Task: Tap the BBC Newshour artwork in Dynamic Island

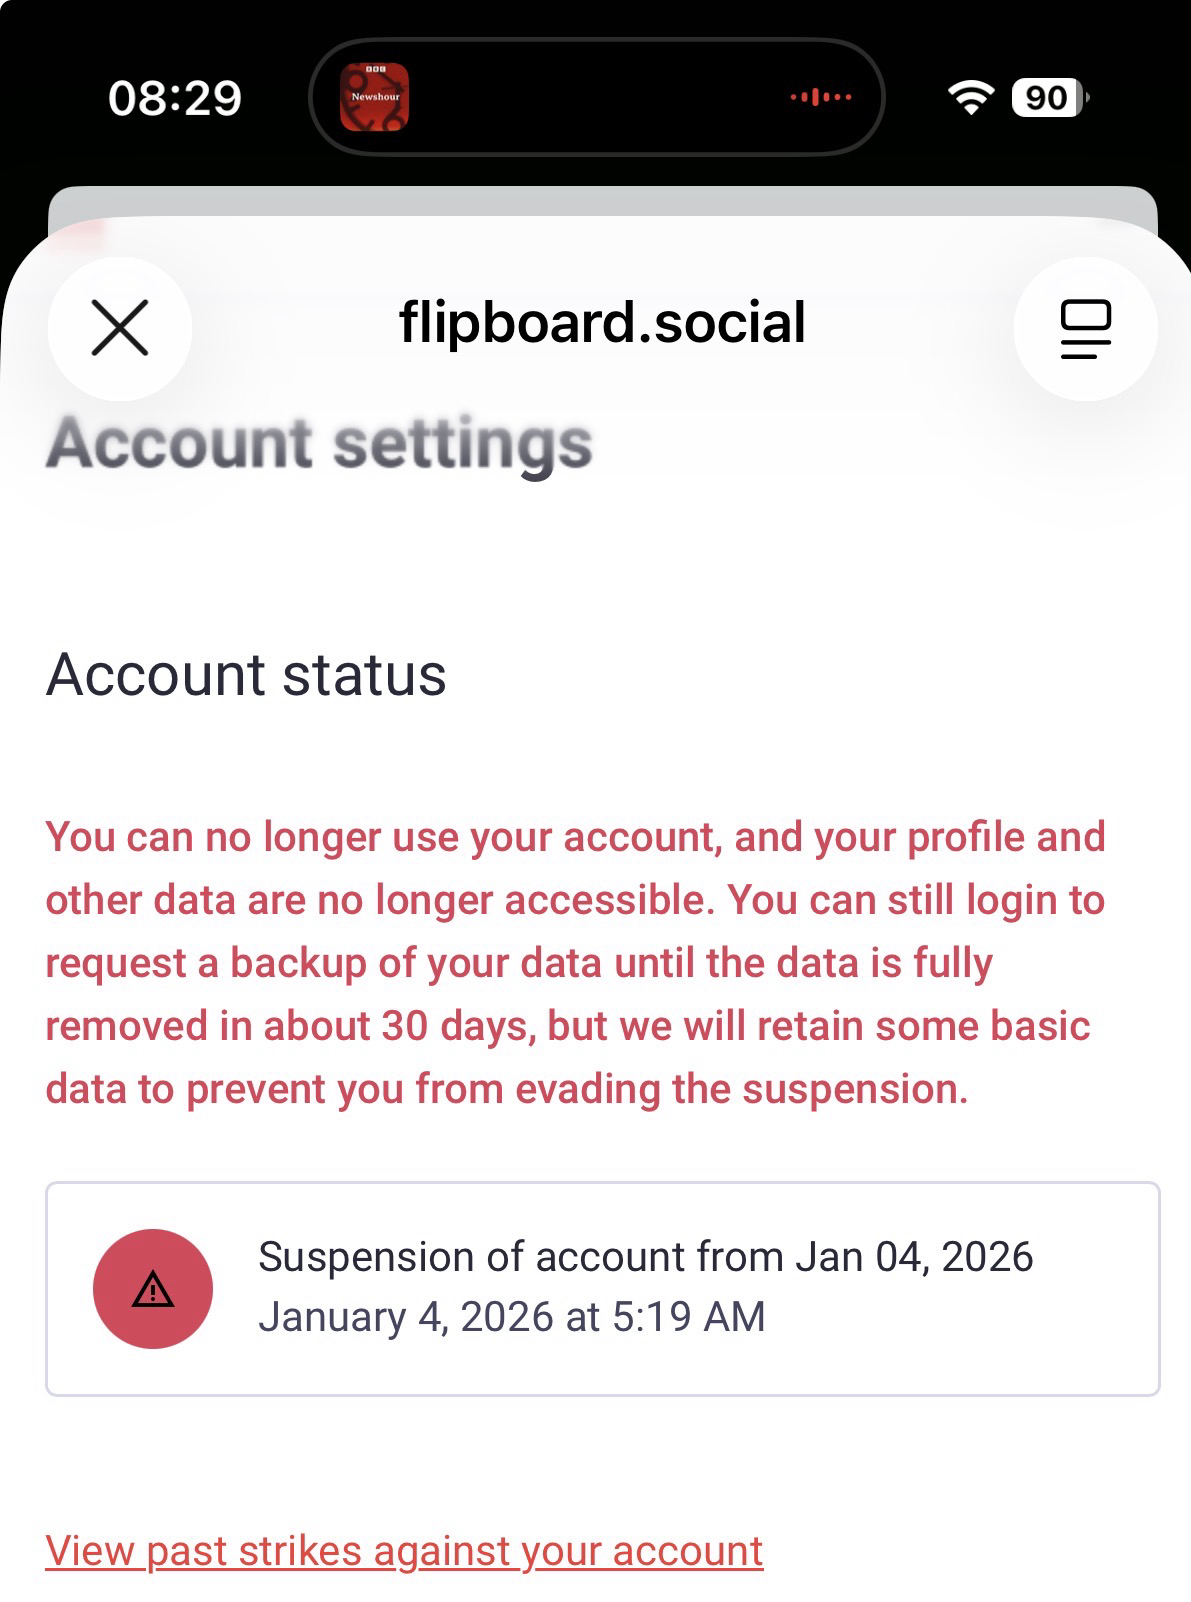Action: coord(374,97)
